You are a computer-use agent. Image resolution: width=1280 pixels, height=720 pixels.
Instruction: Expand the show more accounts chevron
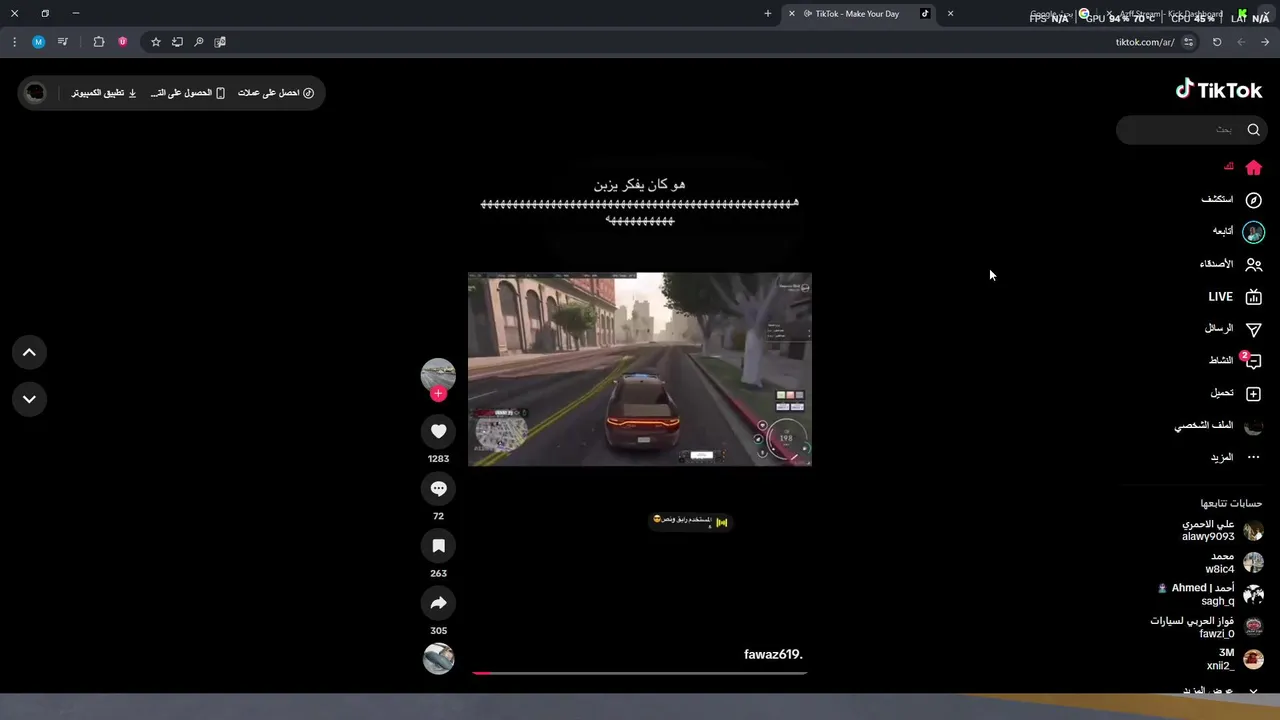pos(1254,690)
